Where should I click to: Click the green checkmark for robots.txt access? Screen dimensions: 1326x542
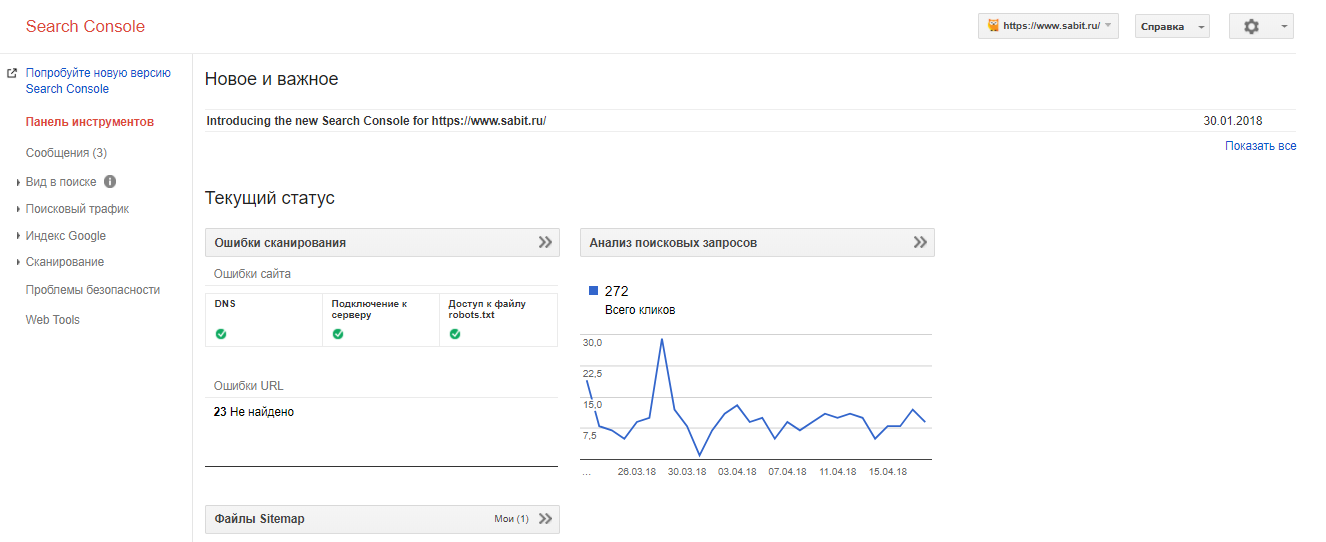[455, 334]
